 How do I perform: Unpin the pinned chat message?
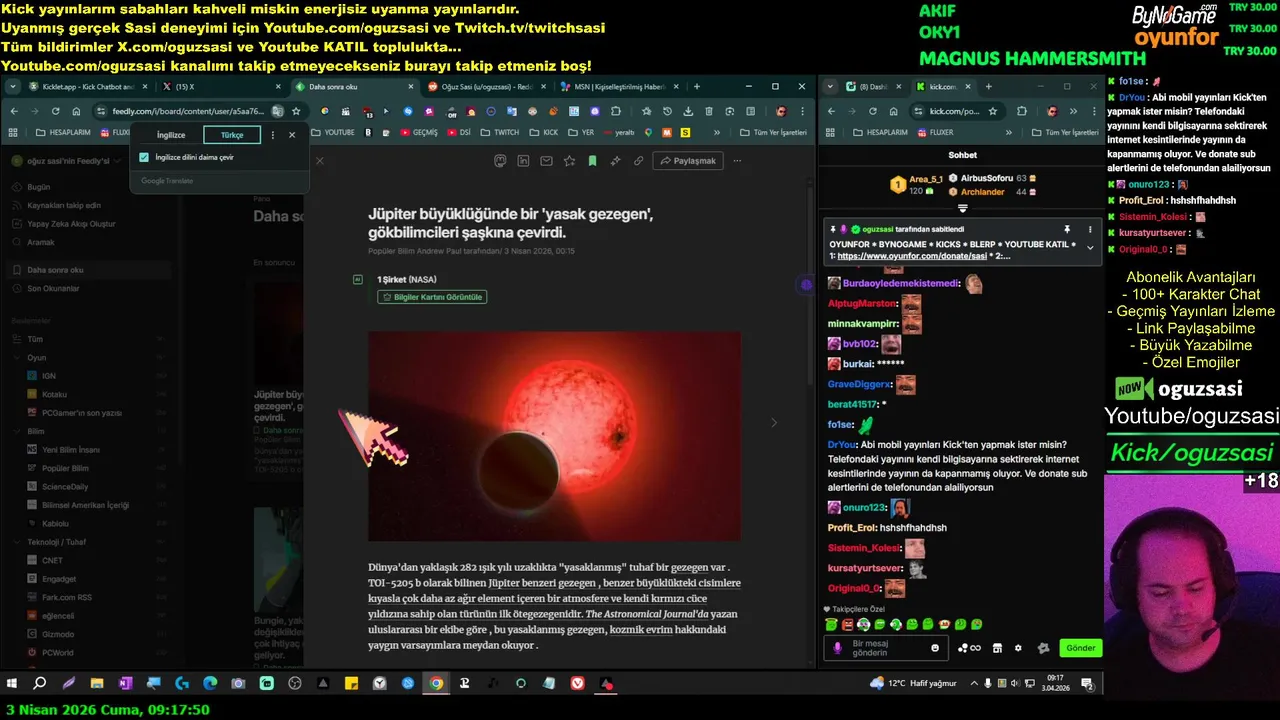(x=1067, y=229)
